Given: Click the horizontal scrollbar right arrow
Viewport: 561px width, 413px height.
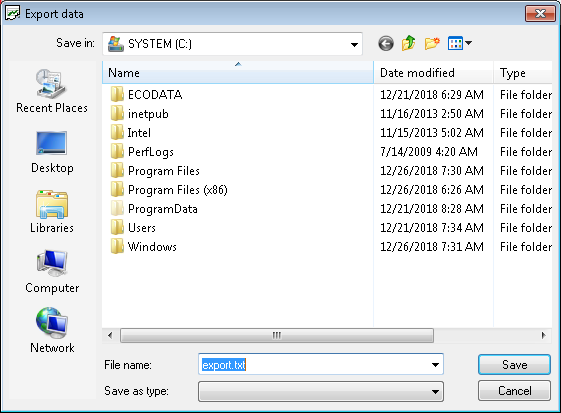Looking at the screenshot, I should 543,335.
